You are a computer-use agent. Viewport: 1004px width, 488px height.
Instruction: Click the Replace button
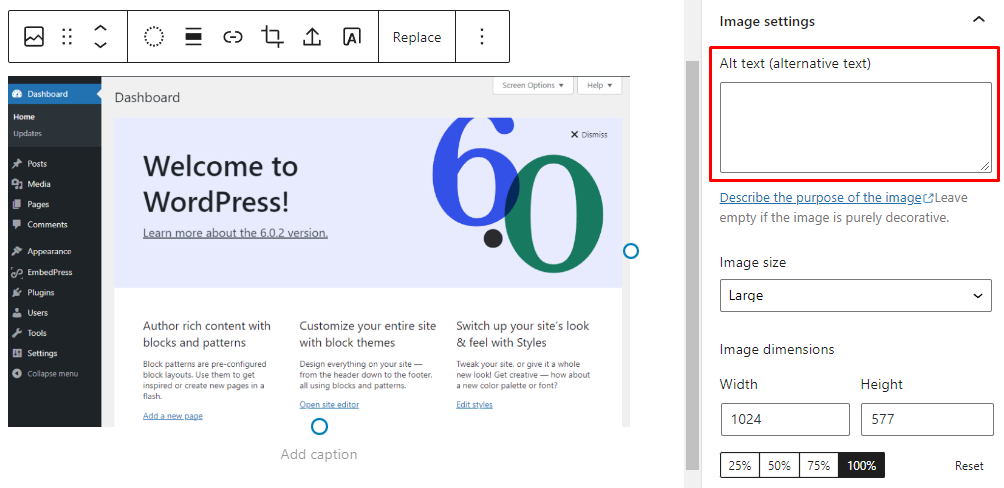point(417,37)
